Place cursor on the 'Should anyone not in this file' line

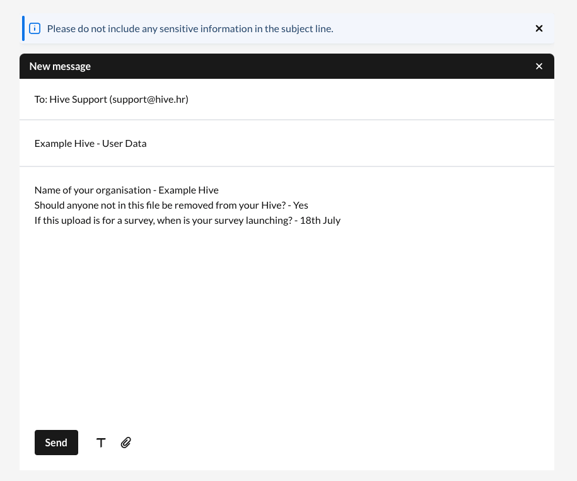[x=171, y=205]
